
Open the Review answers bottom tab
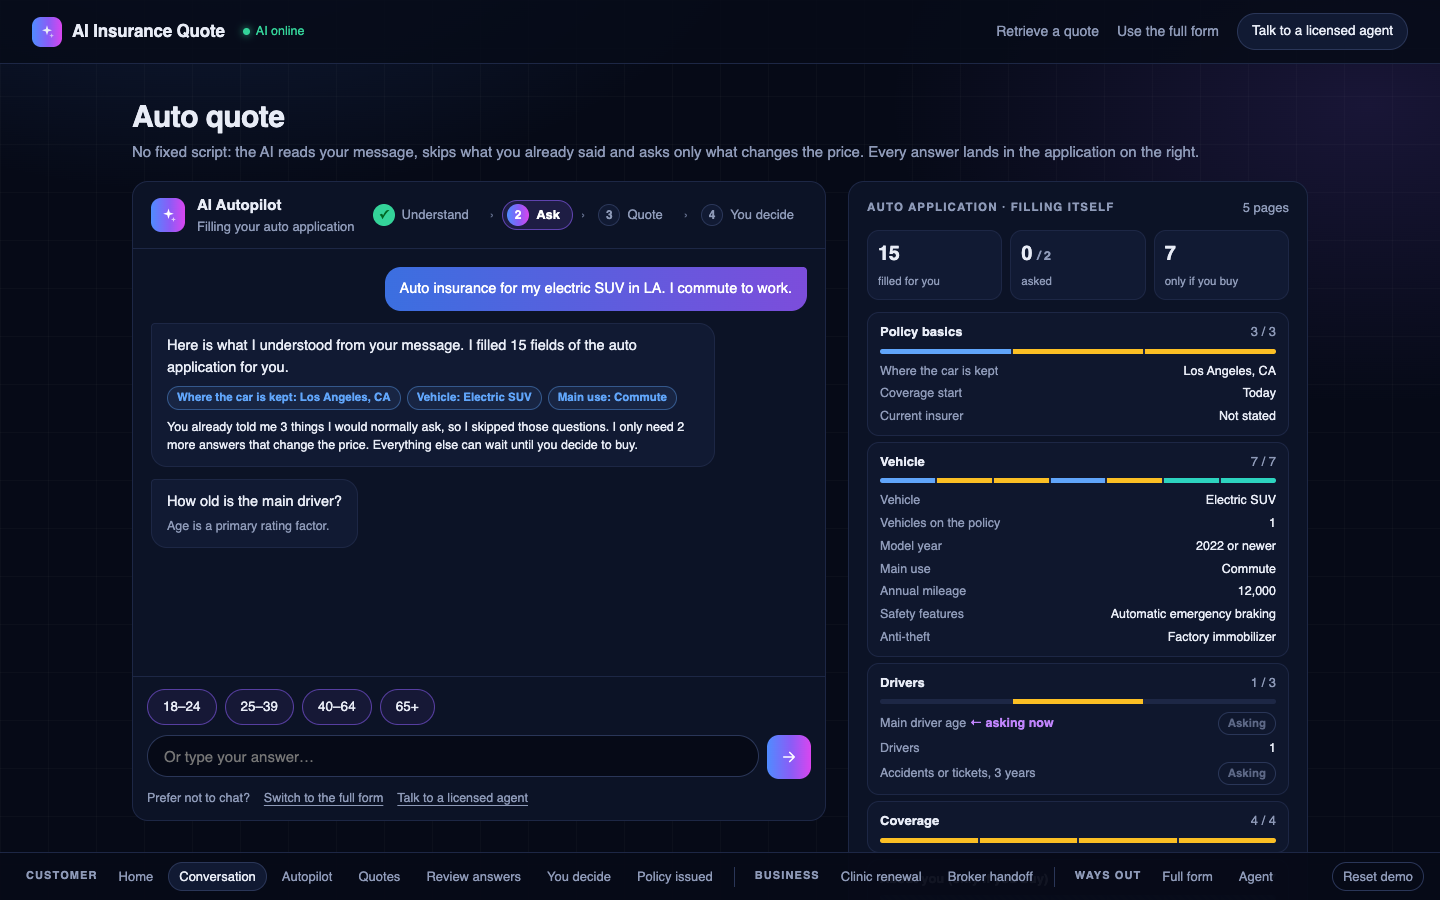pos(474,877)
